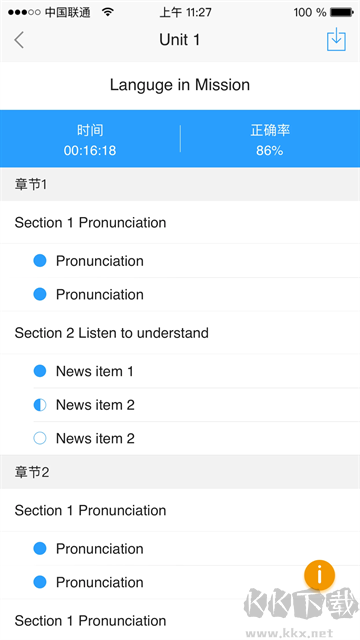The image size is (360, 640).
Task: Open second Pronunciation lesson in 章节1
Action: click(x=180, y=295)
